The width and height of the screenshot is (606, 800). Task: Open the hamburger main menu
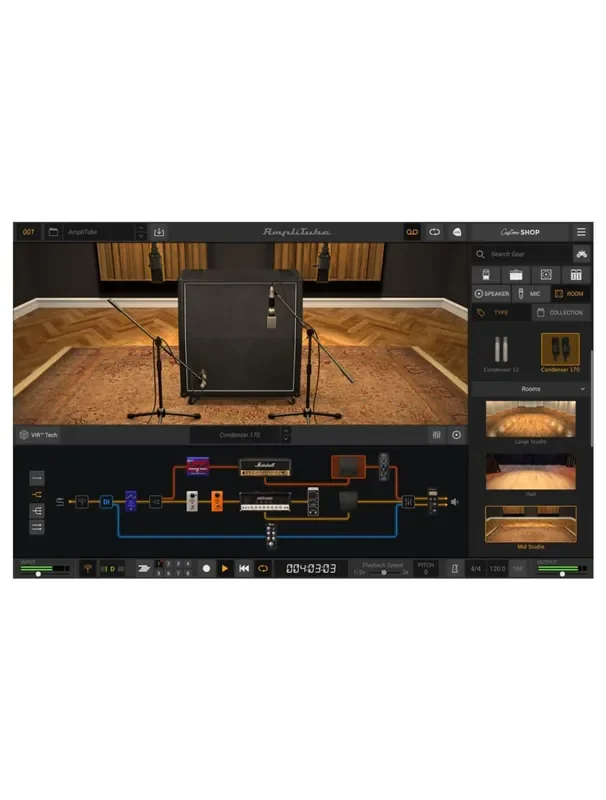tap(581, 232)
